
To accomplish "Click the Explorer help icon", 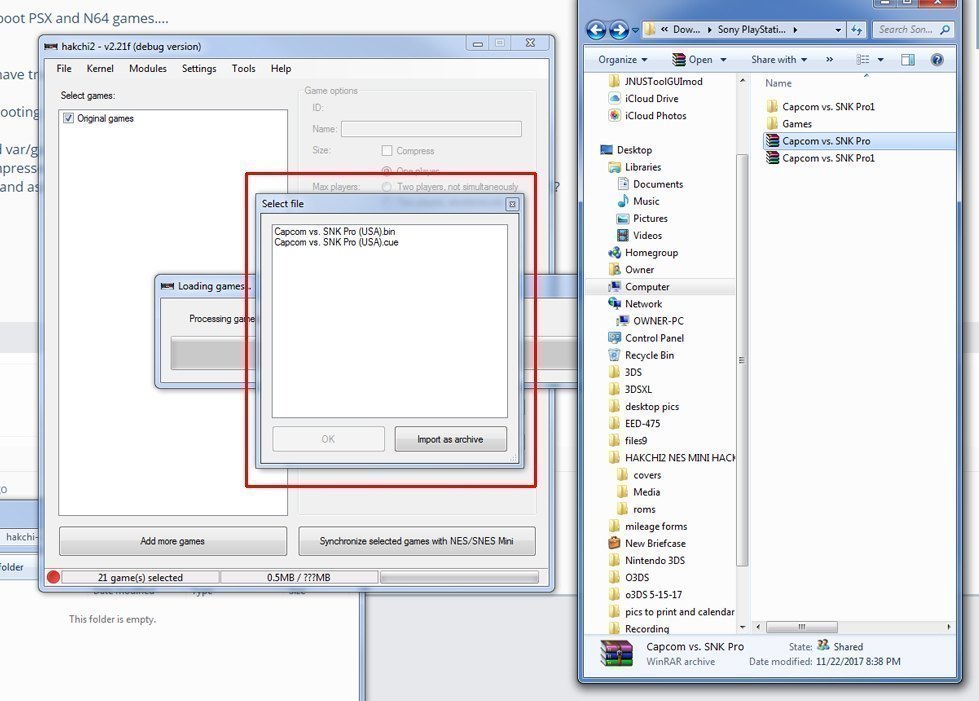I will 937,60.
